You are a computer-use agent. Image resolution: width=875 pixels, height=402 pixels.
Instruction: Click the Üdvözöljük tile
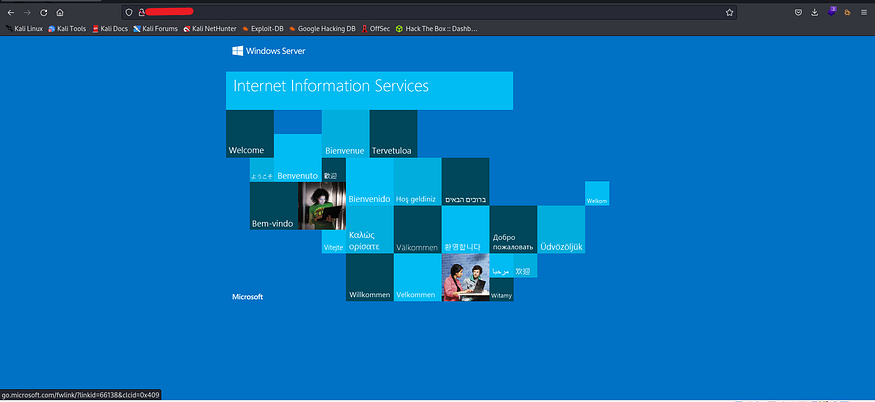click(x=561, y=230)
